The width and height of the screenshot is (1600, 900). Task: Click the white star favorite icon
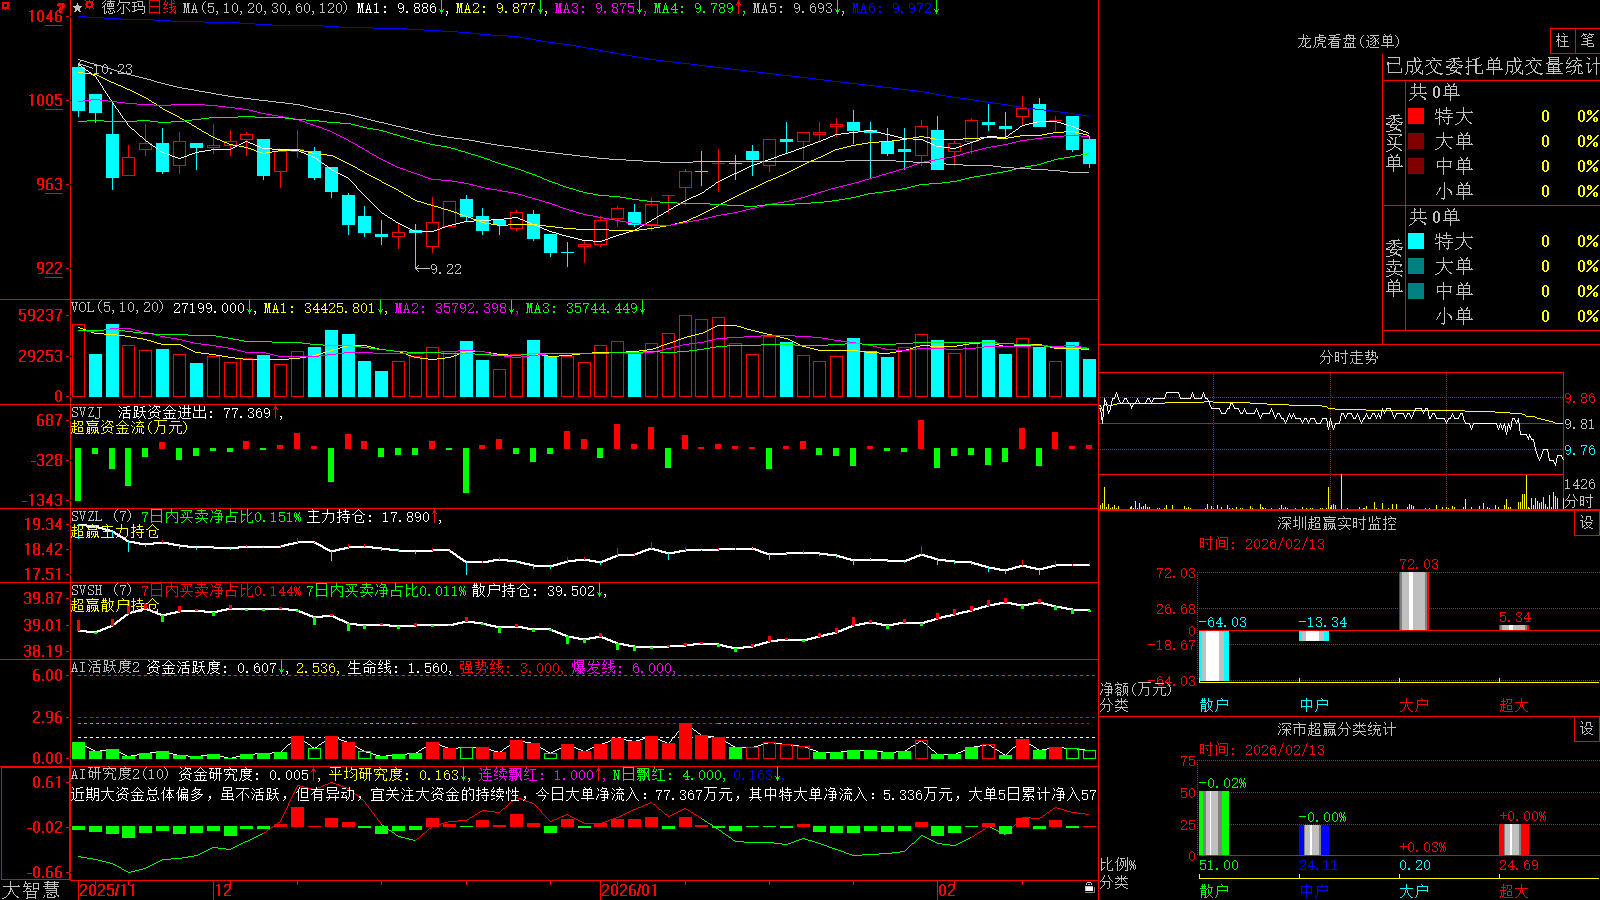pyautogui.click(x=78, y=8)
